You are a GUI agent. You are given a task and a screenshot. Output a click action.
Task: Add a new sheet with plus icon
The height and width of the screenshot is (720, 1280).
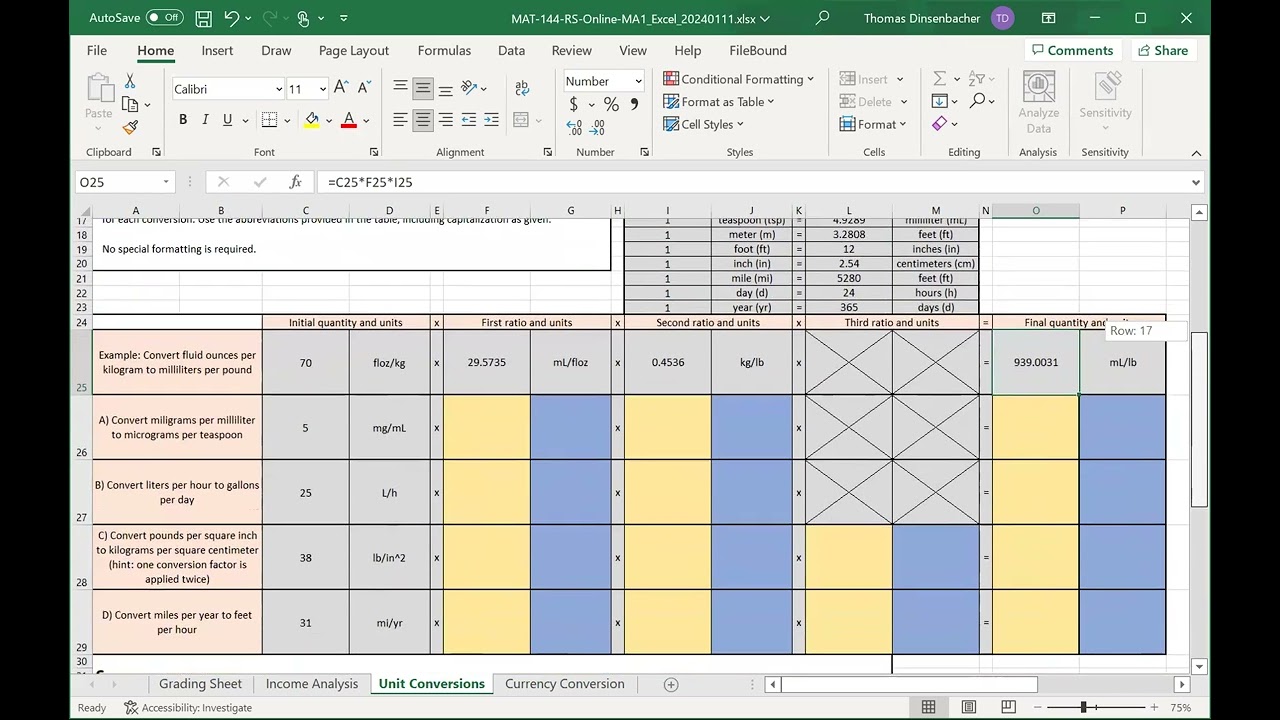[671, 684]
